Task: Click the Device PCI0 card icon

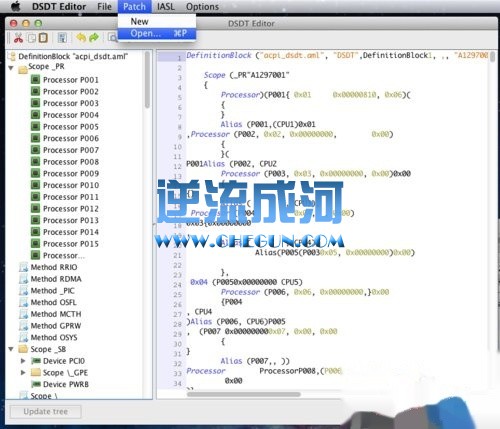Action: pos(35,361)
